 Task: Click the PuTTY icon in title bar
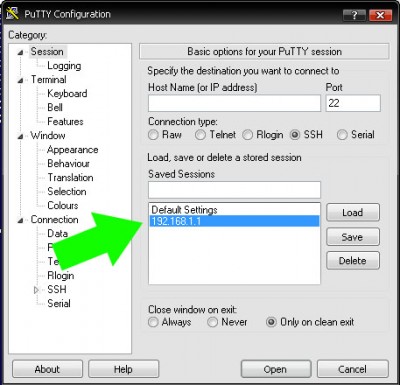tap(12, 13)
